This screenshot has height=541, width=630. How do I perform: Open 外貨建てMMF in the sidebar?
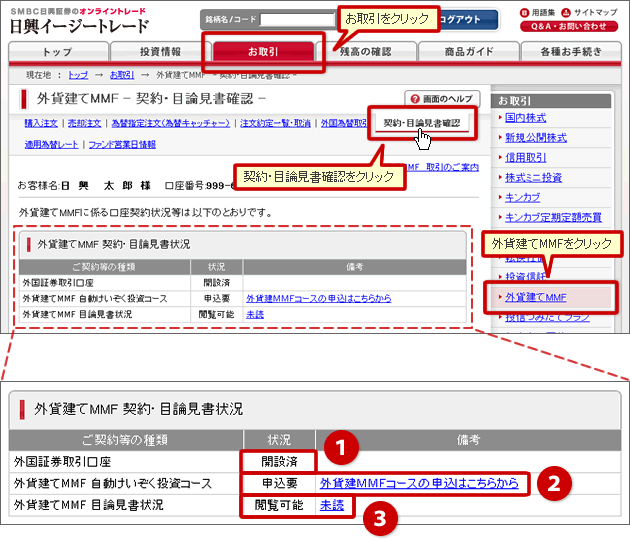[536, 297]
